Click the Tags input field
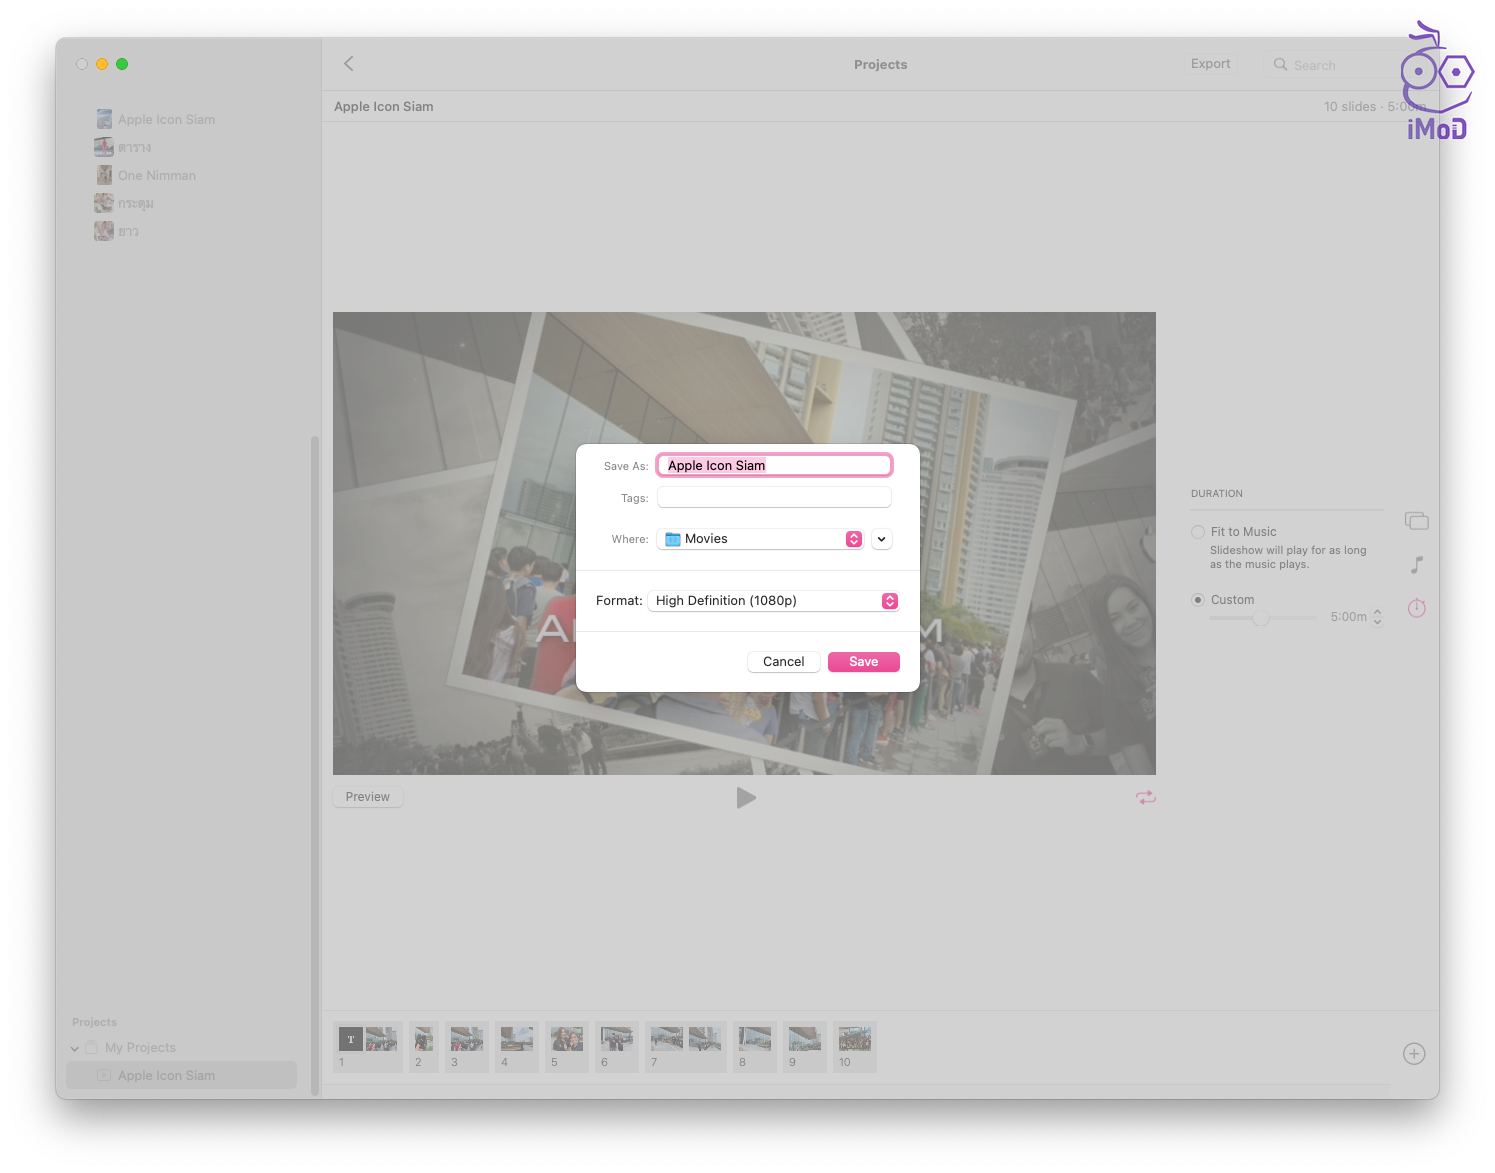This screenshot has width=1495, height=1173. coord(774,498)
